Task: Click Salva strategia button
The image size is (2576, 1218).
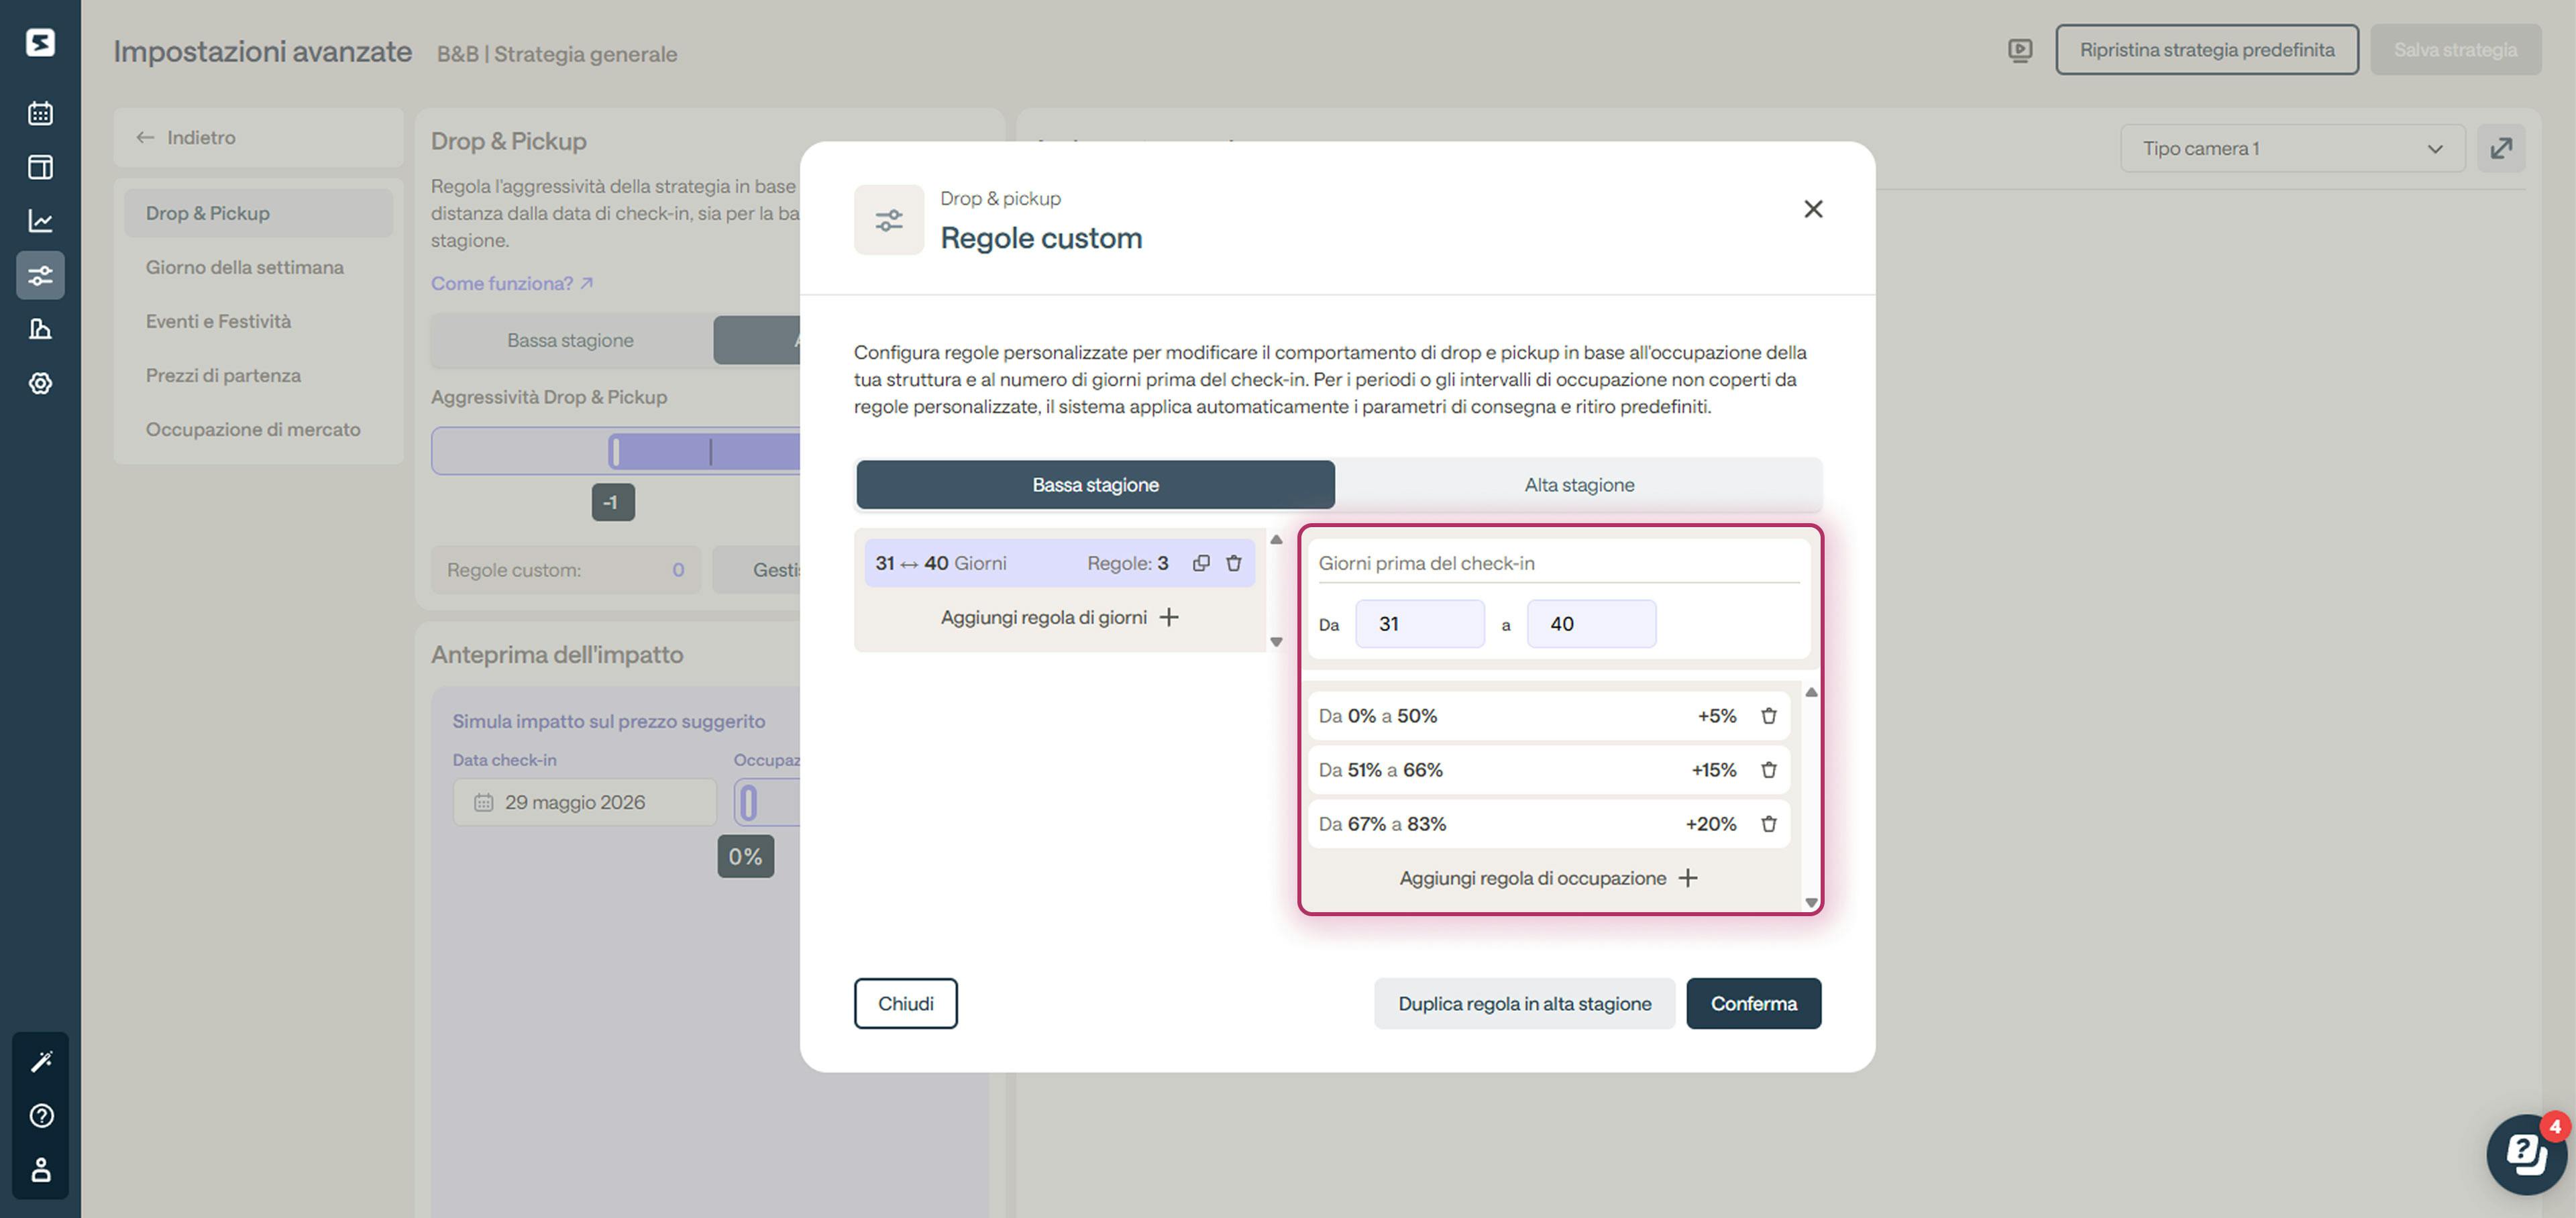Action: point(2455,50)
